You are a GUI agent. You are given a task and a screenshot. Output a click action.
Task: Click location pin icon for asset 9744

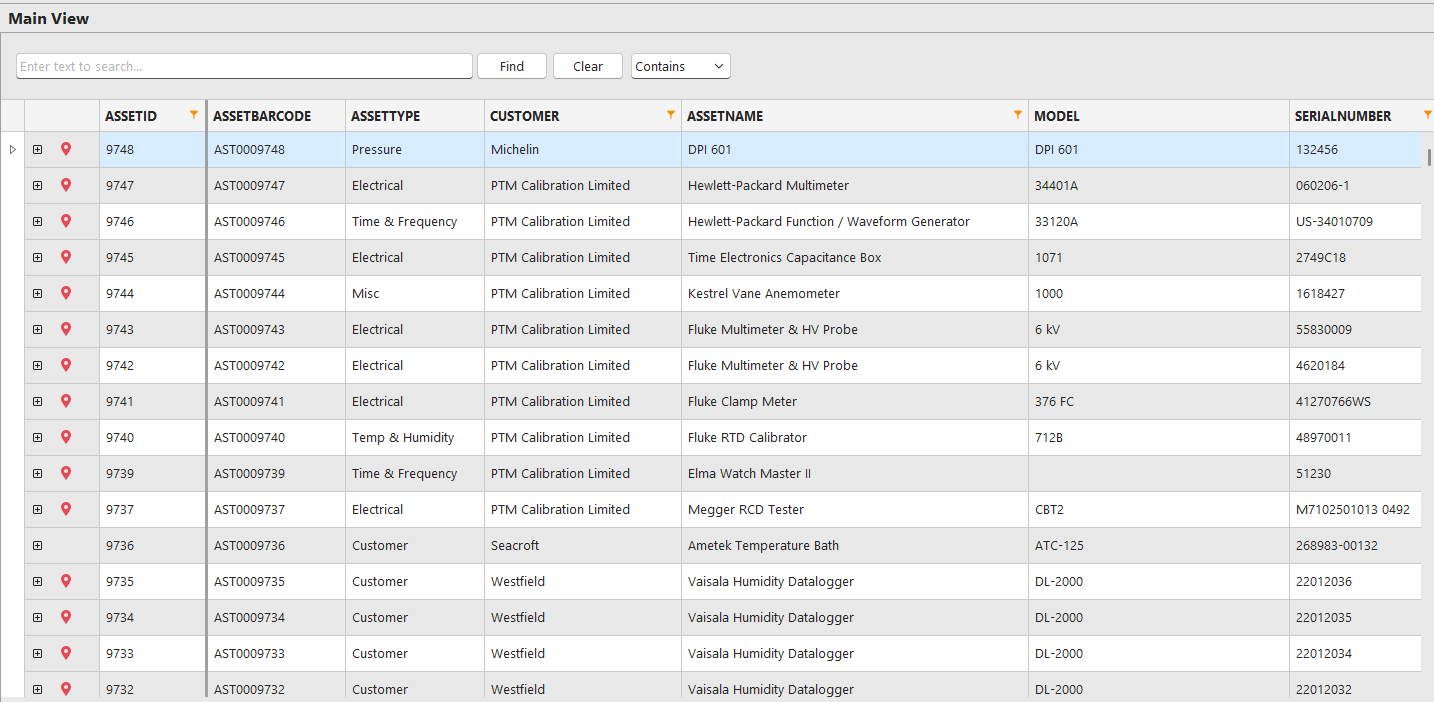[x=66, y=293]
